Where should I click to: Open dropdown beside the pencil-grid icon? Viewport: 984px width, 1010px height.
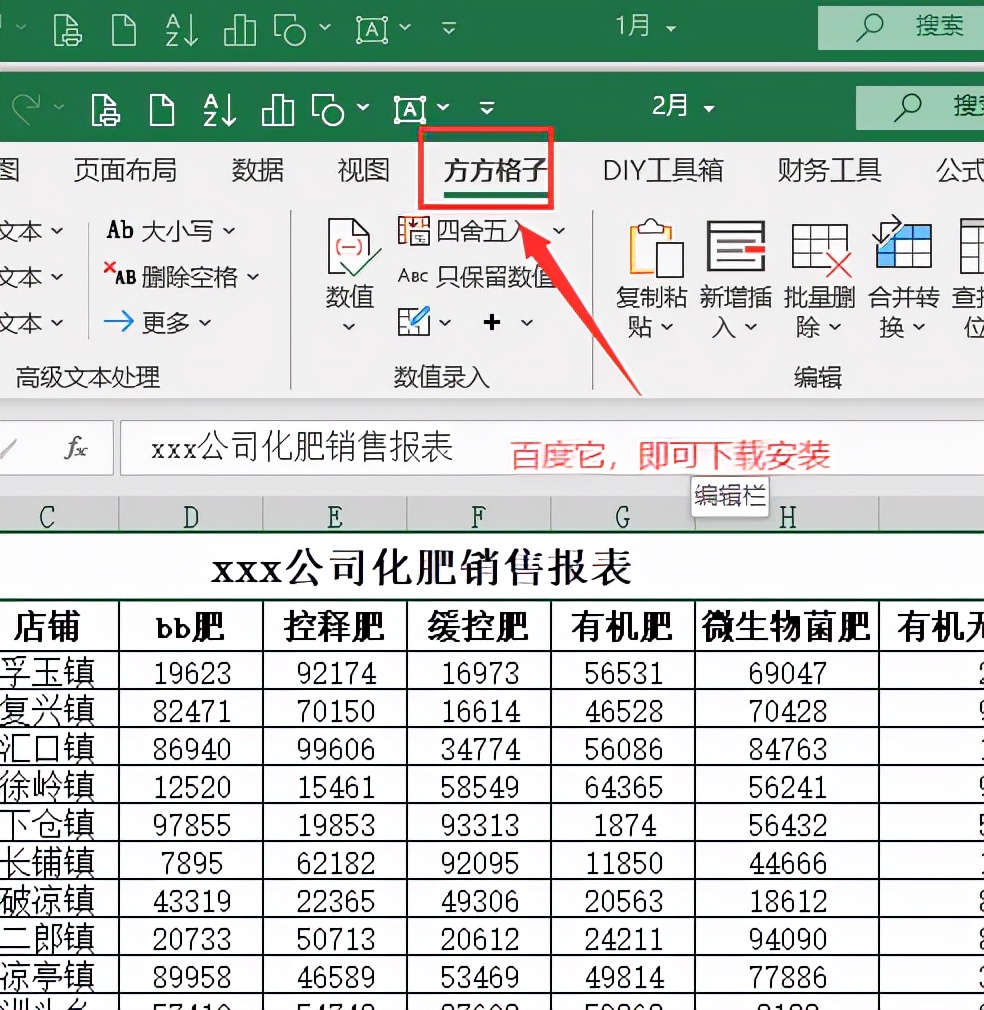point(445,322)
